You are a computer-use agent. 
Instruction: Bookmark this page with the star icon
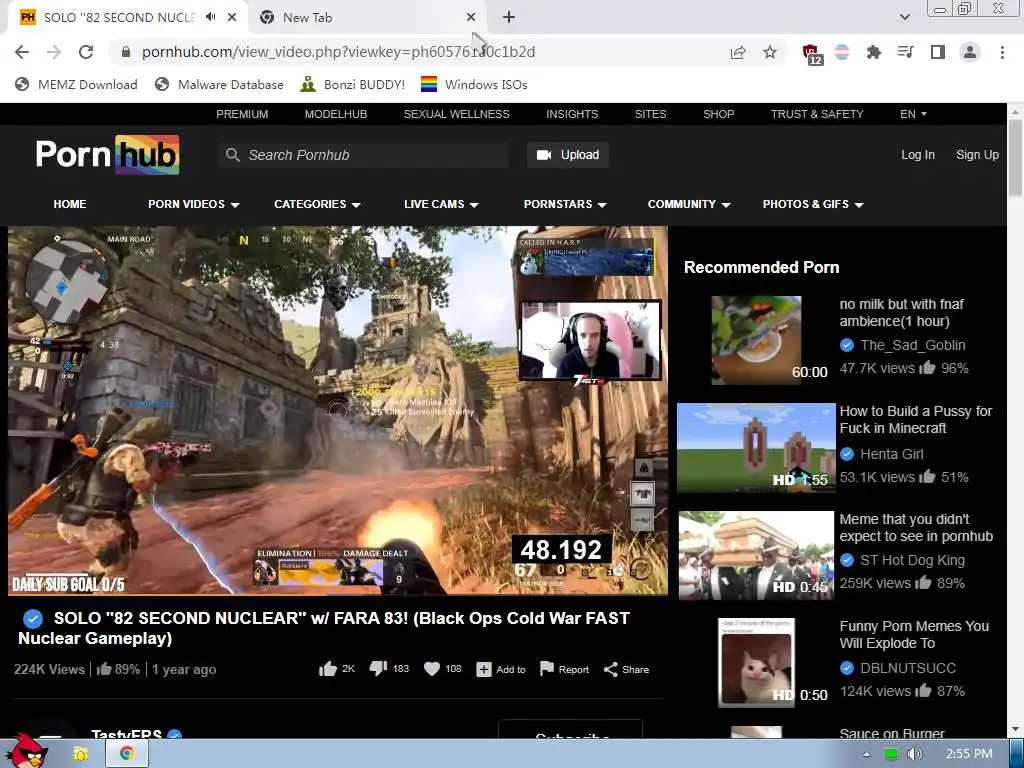tap(770, 52)
